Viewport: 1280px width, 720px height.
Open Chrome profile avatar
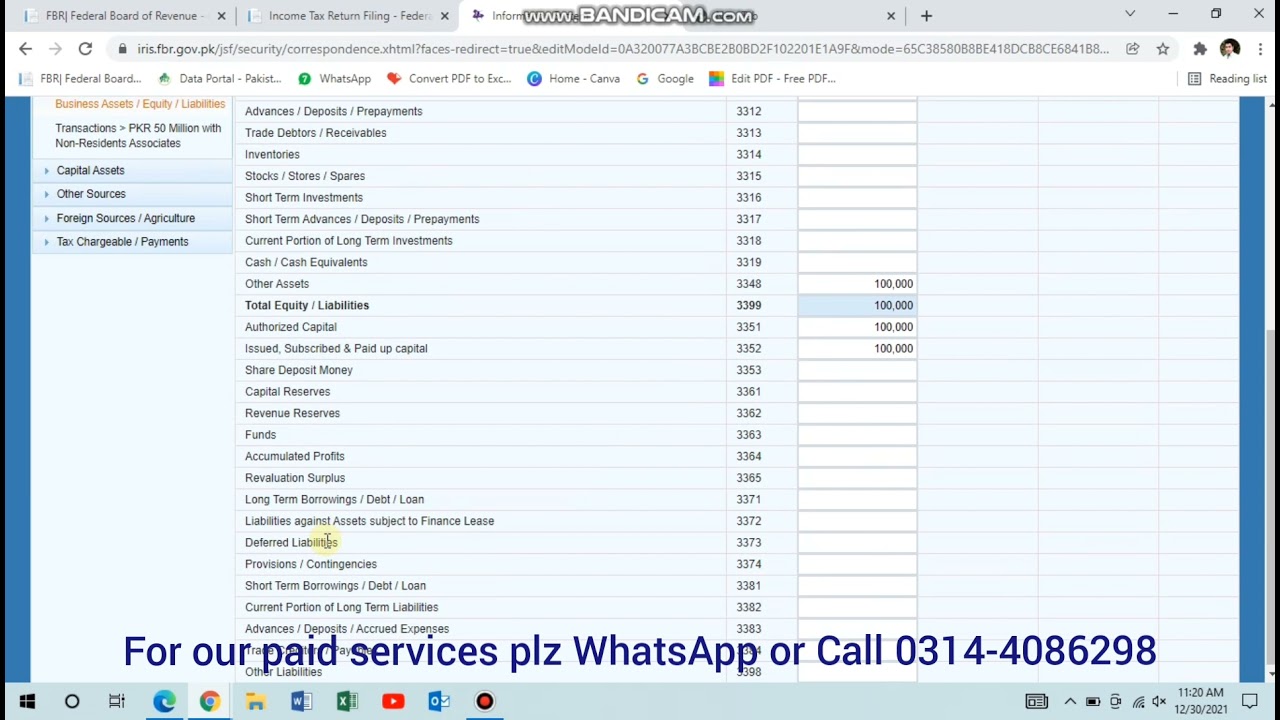[1230, 48]
